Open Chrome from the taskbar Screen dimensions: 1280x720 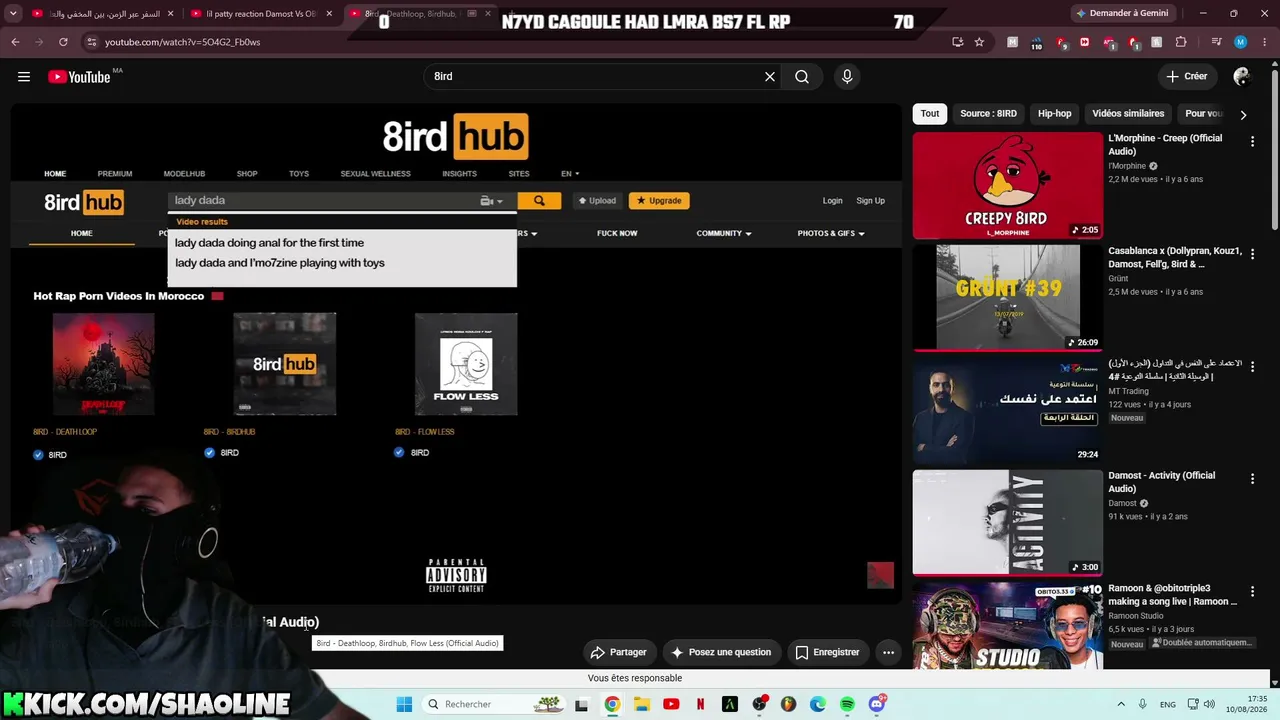pos(612,704)
